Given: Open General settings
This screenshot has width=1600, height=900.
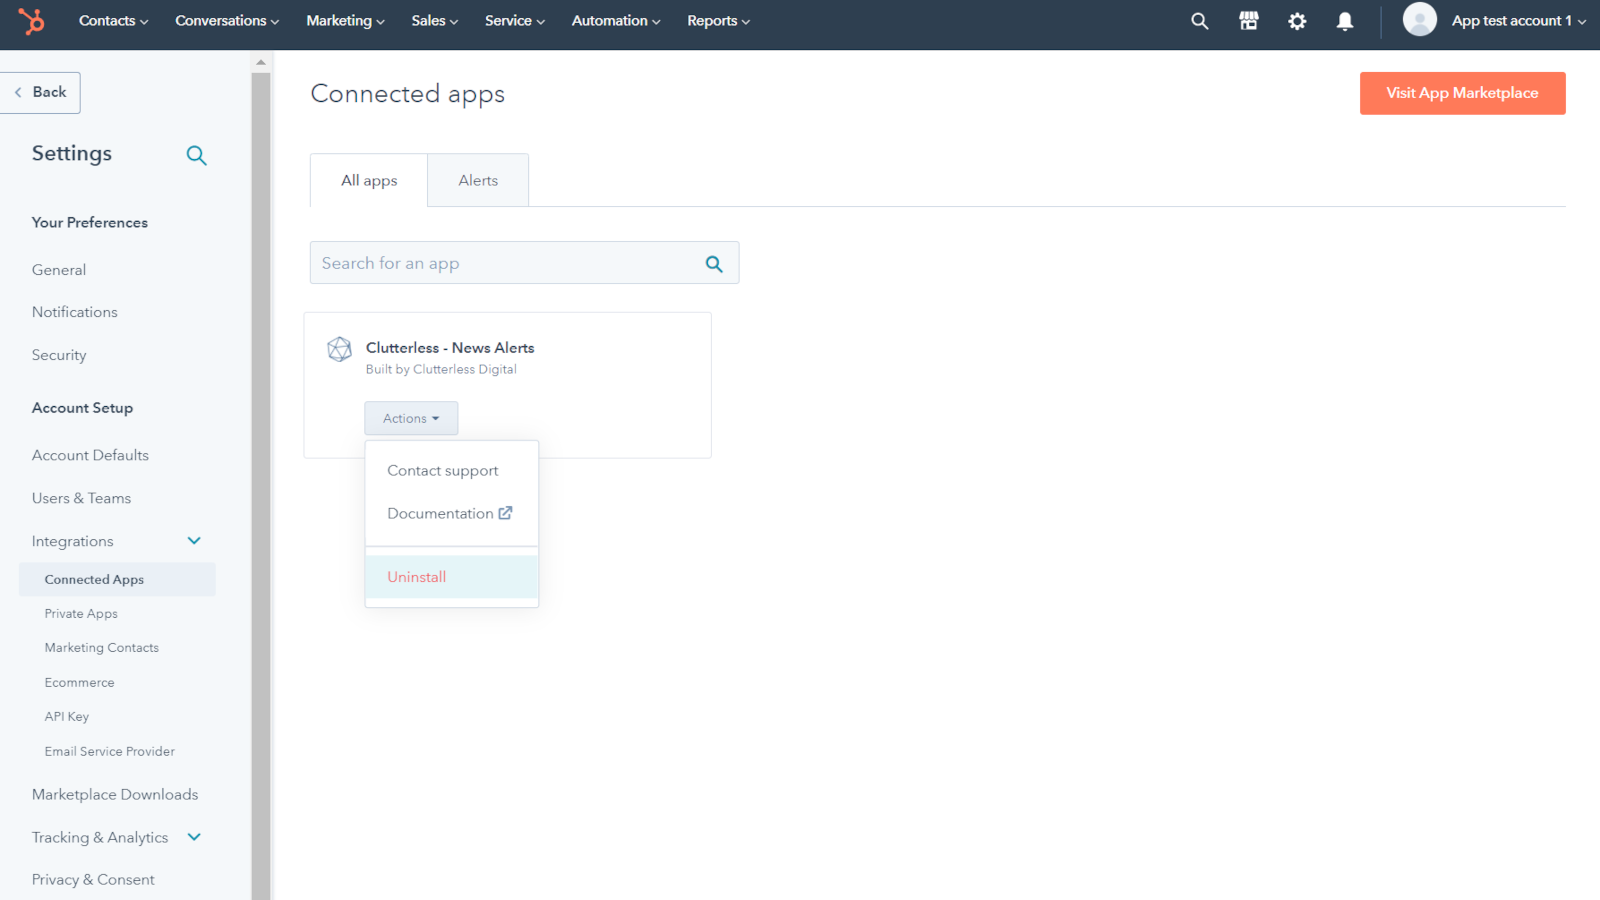Looking at the screenshot, I should tap(59, 270).
